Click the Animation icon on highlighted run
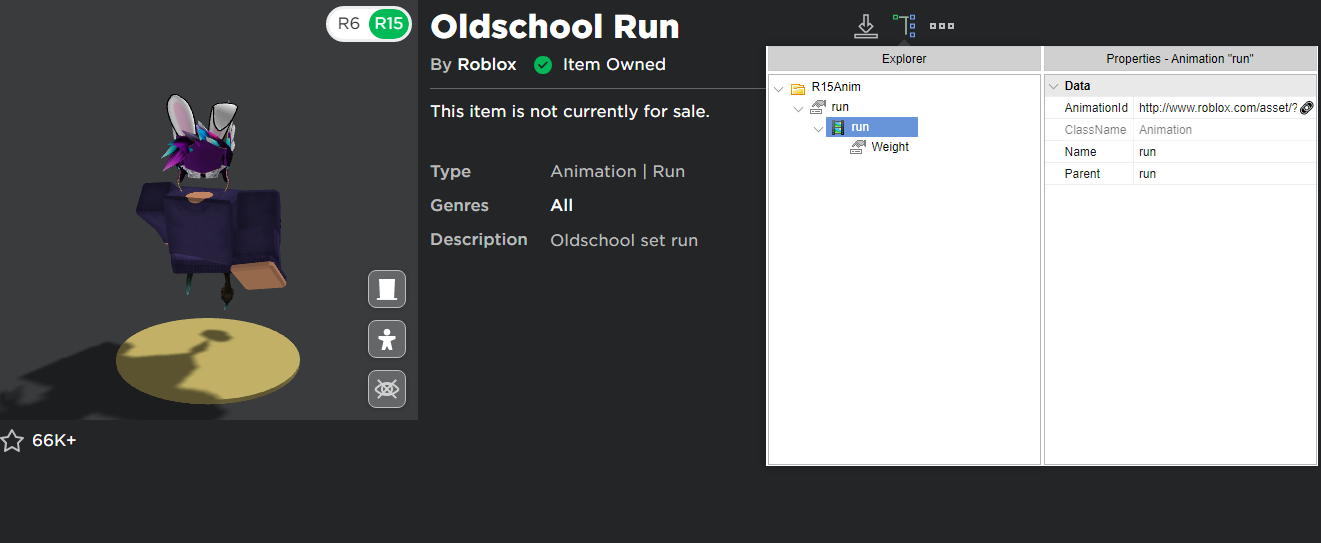 coord(837,127)
